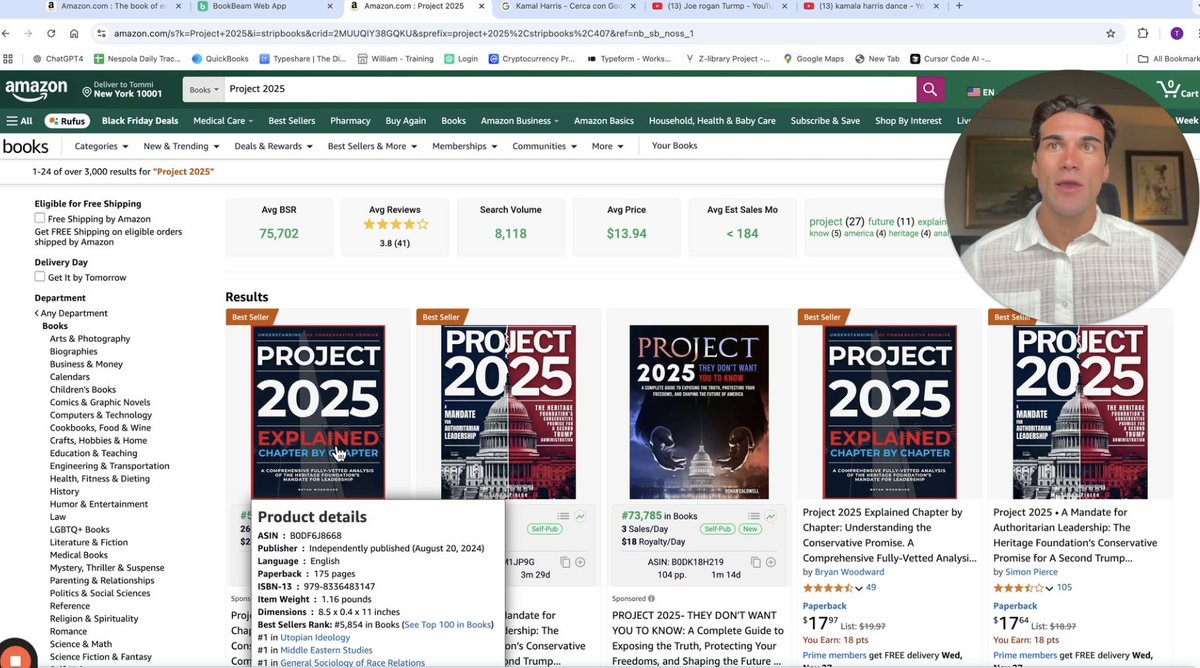1200x668 pixels.
Task: Click the trend chart icon on #73,785 card
Action: click(771, 516)
